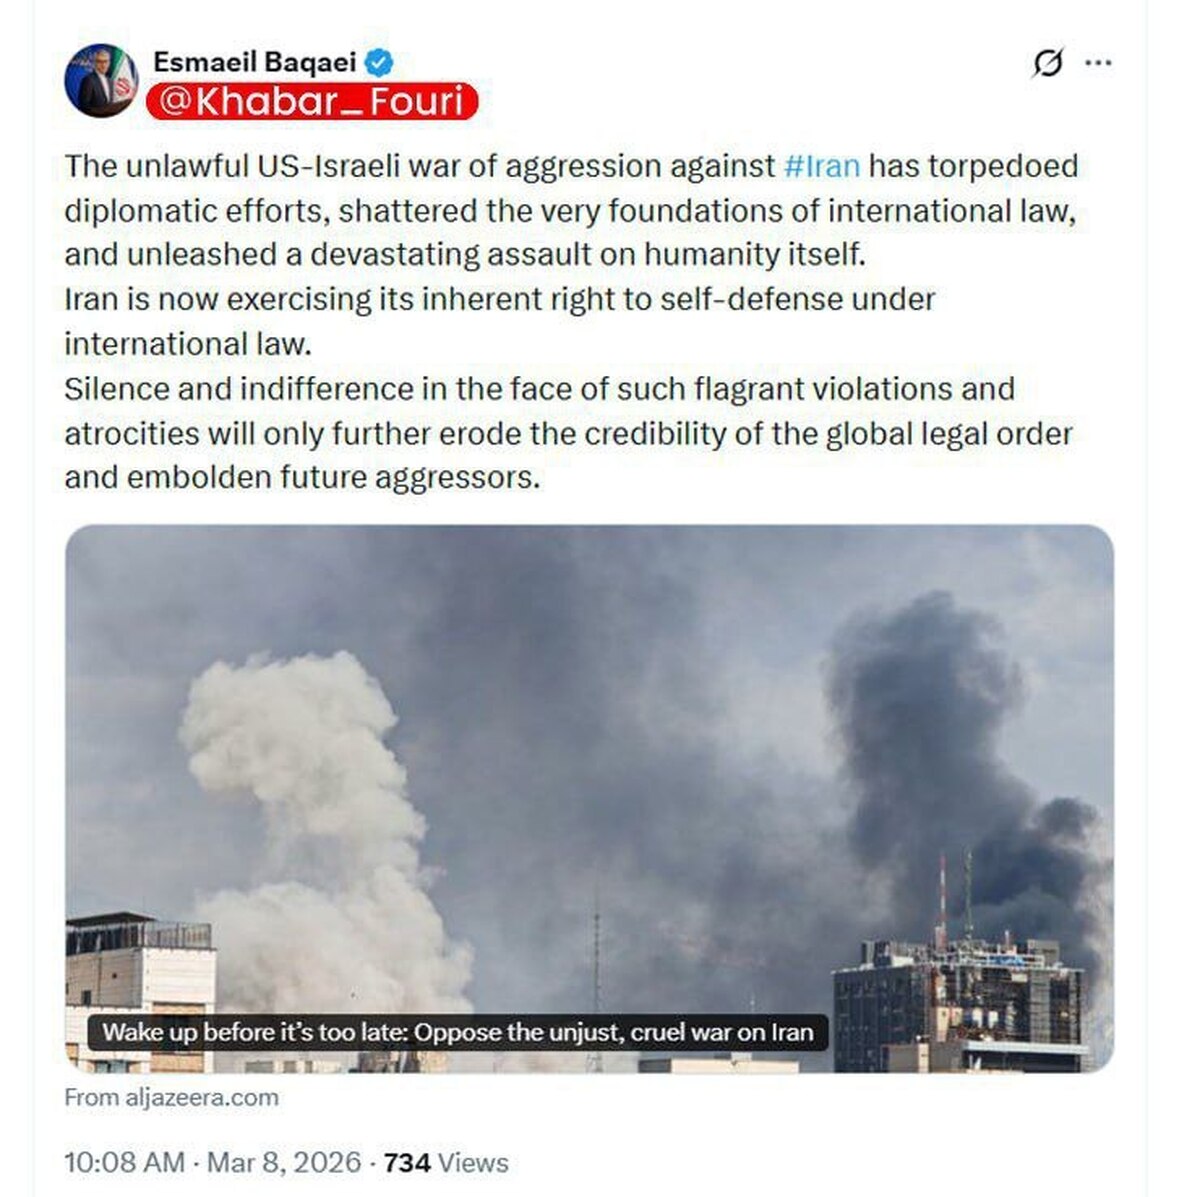Click the 'embolden future aggressors' closing line
The image size is (1200, 1197).
click(302, 478)
